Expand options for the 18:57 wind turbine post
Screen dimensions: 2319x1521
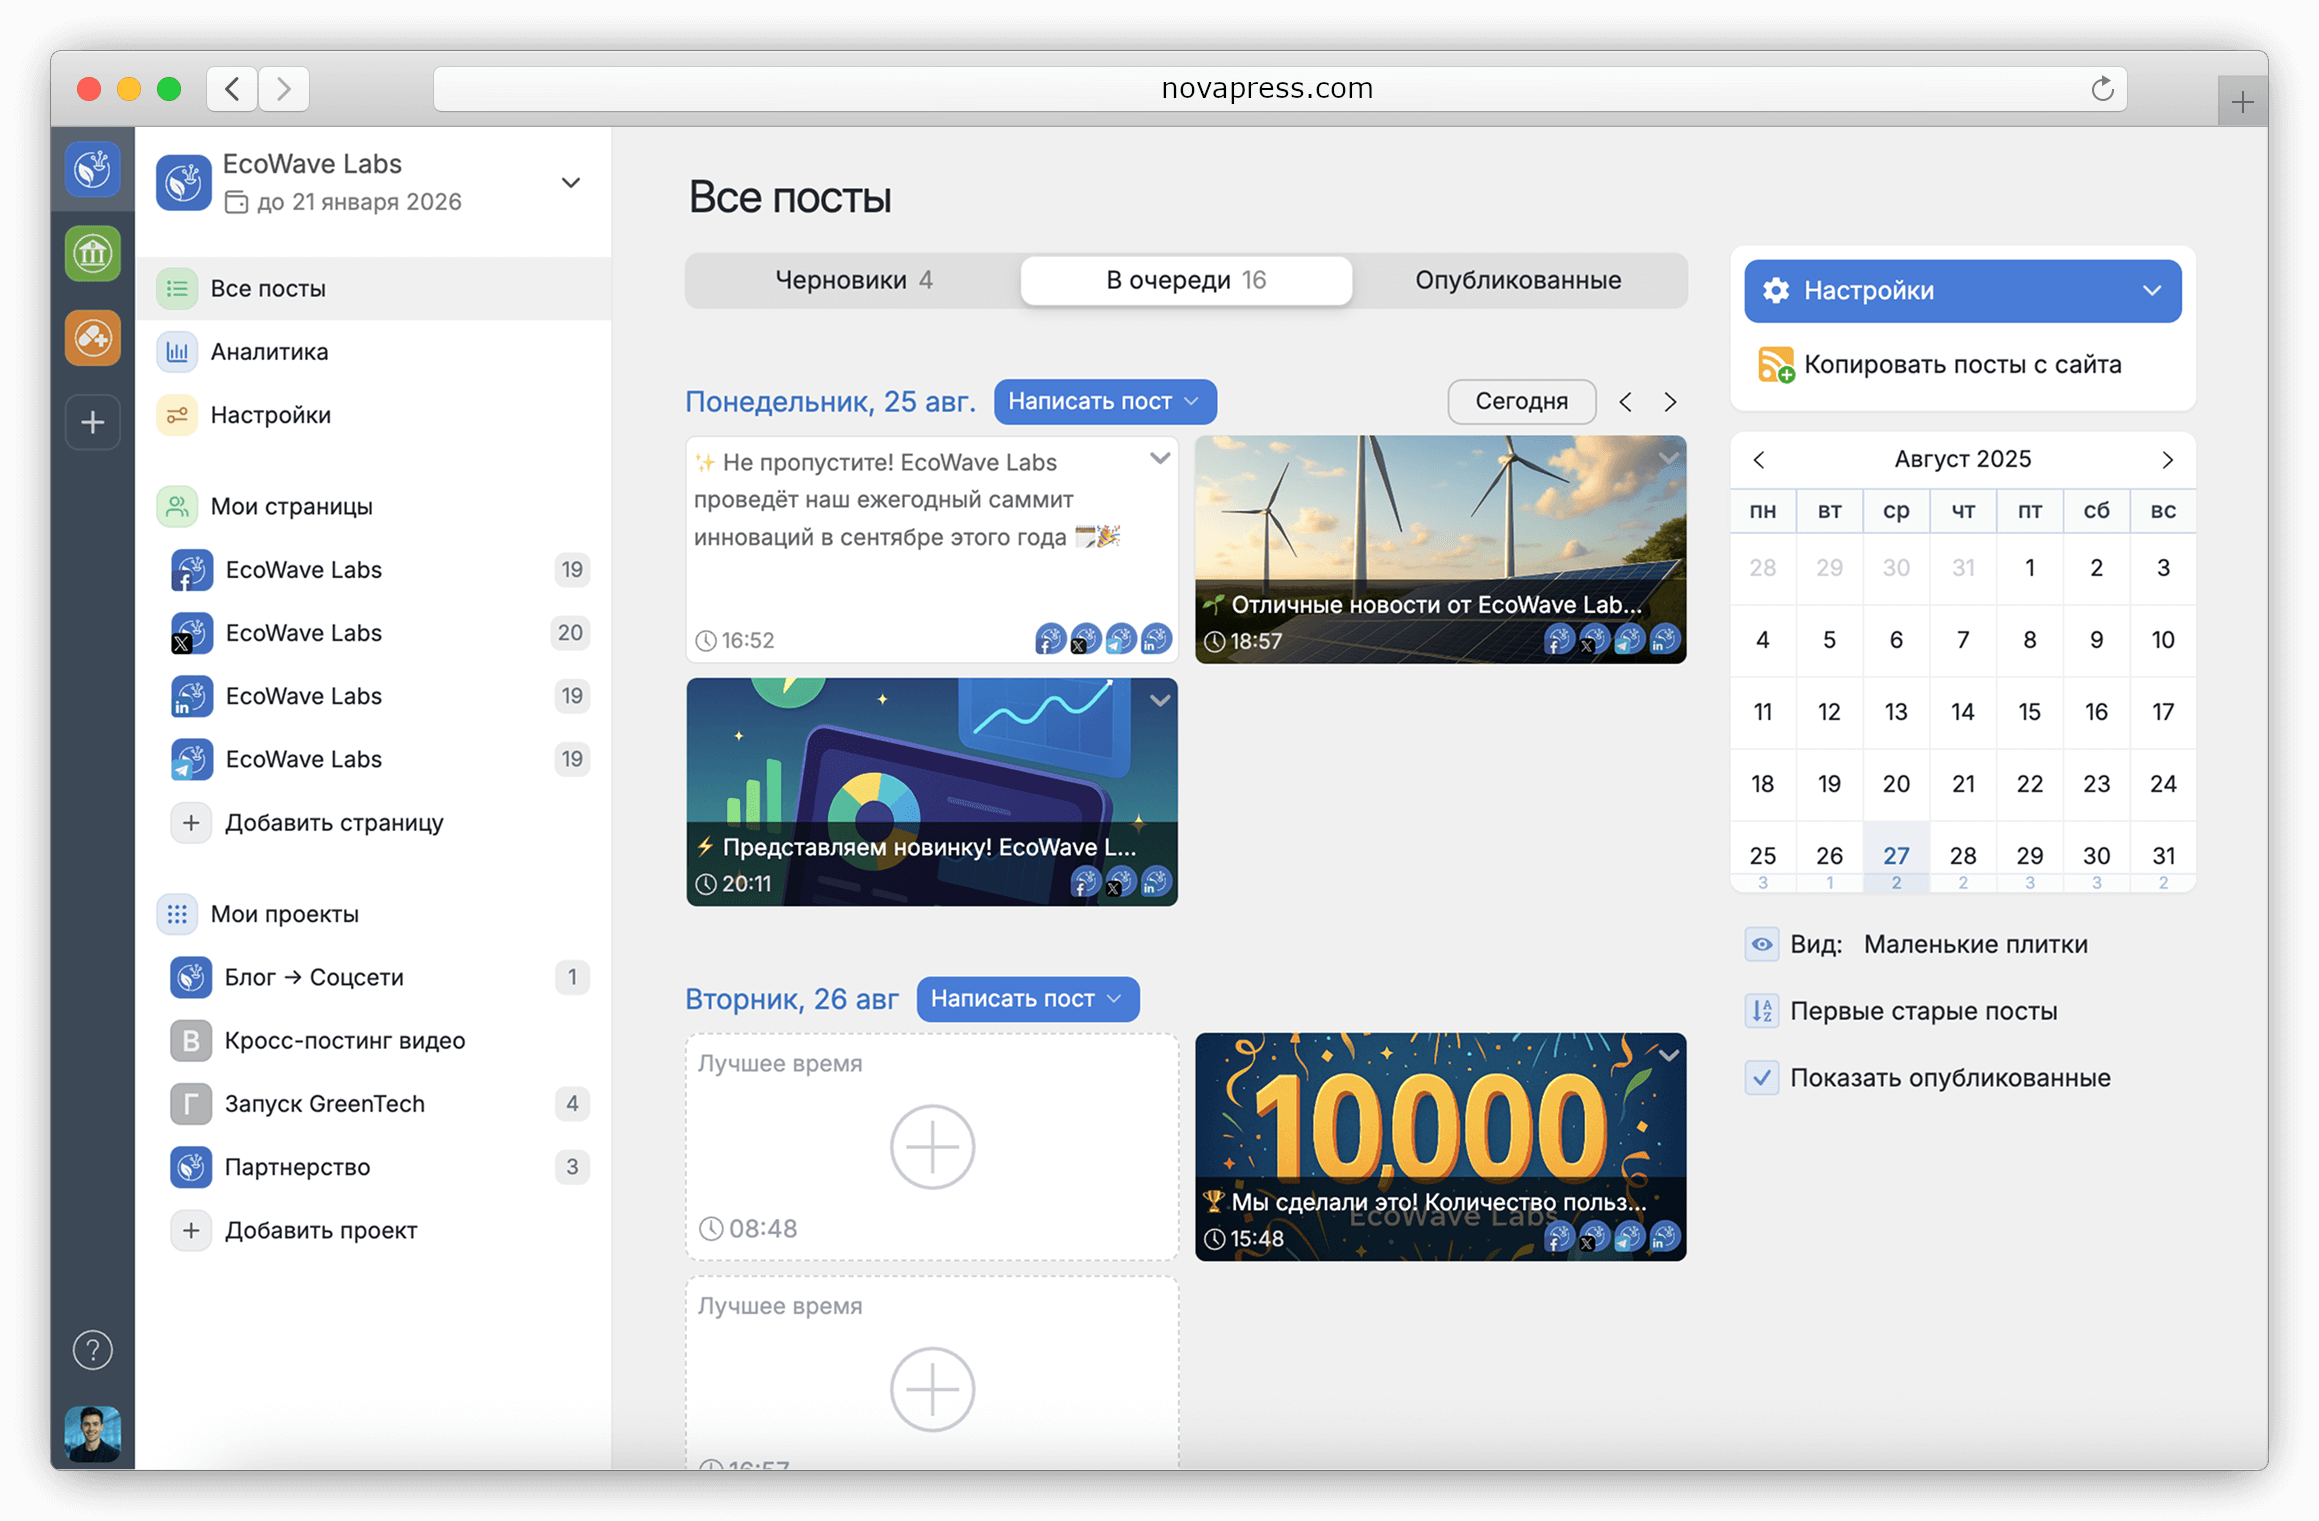(1668, 459)
